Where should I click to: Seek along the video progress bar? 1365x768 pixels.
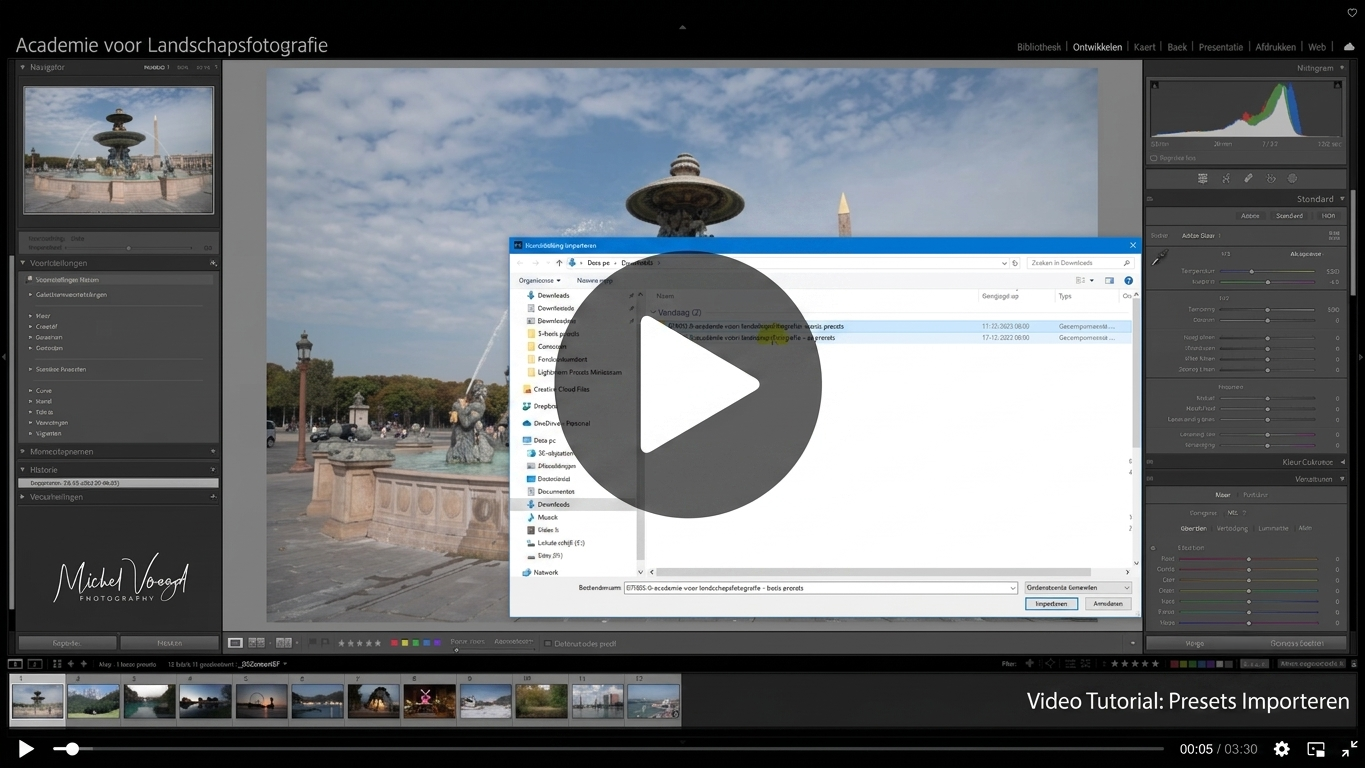(608, 749)
